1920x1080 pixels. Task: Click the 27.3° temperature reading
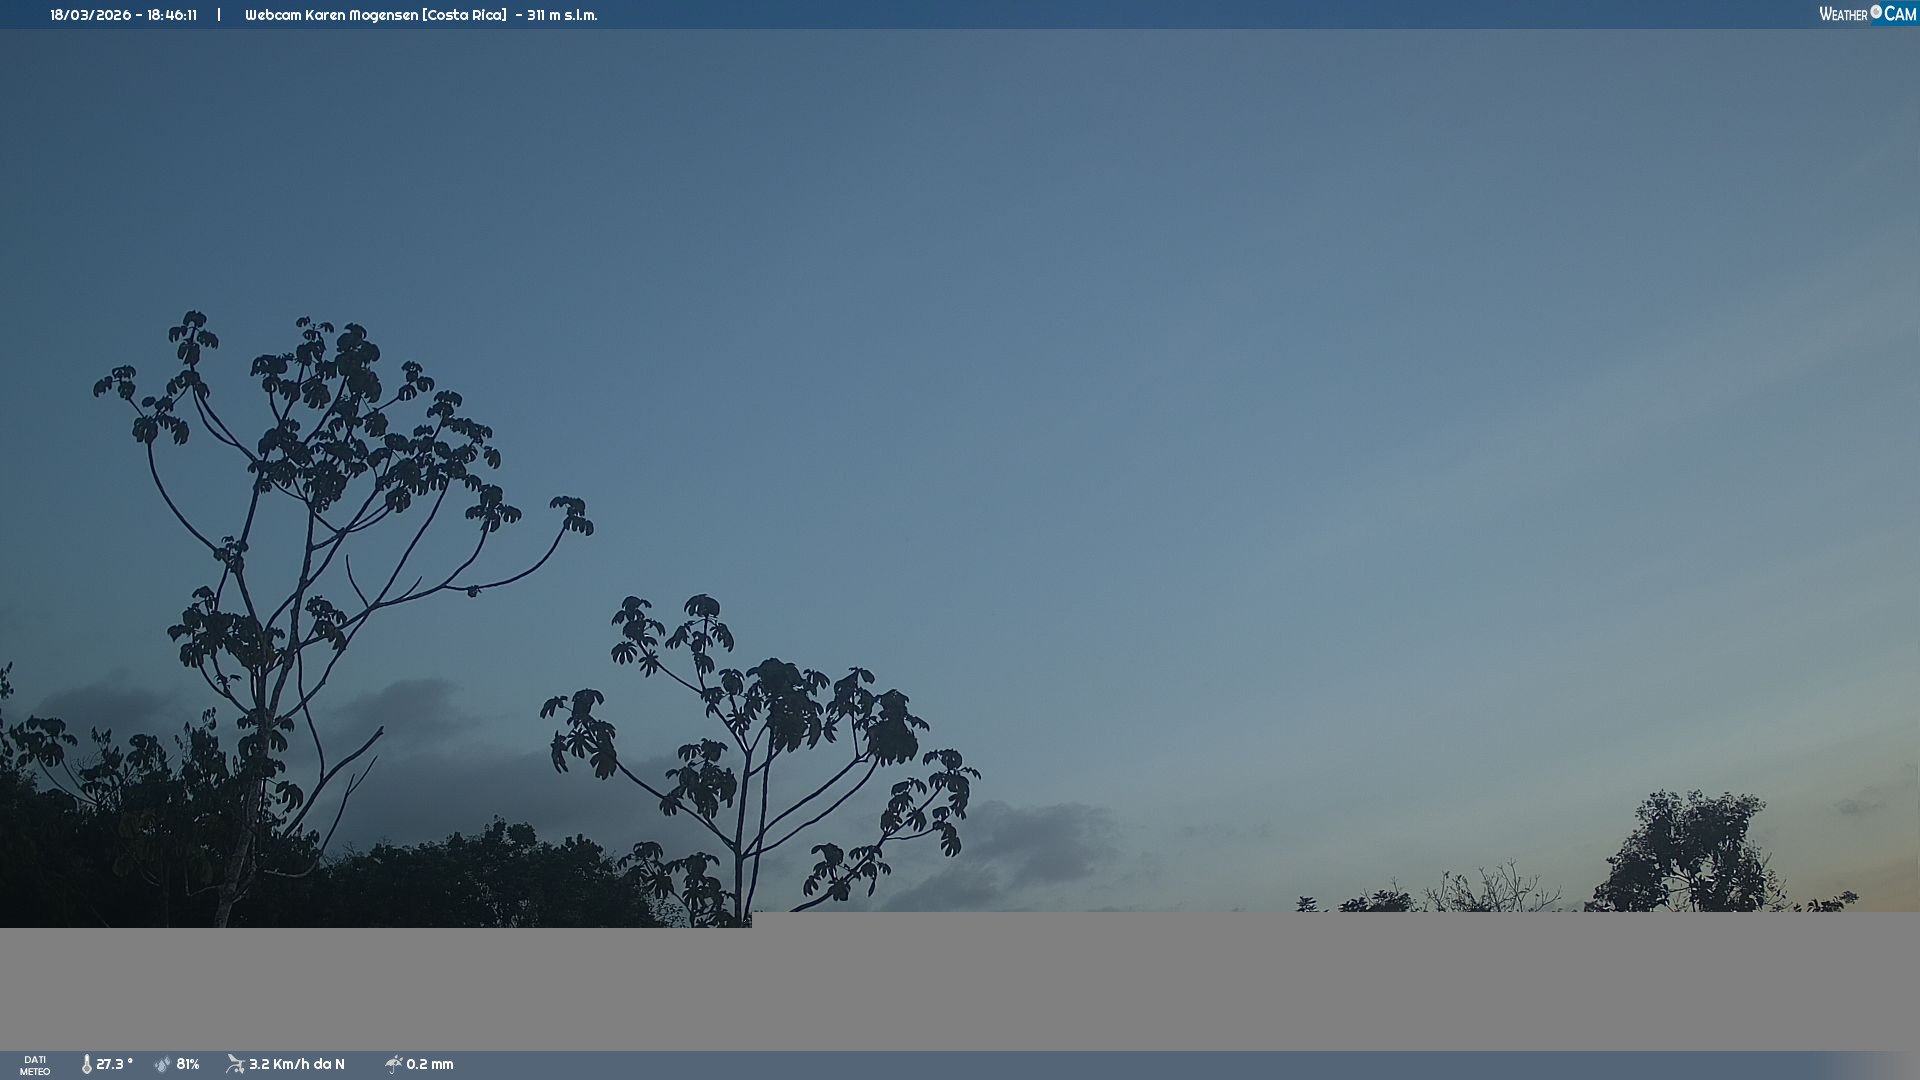pos(114,1064)
